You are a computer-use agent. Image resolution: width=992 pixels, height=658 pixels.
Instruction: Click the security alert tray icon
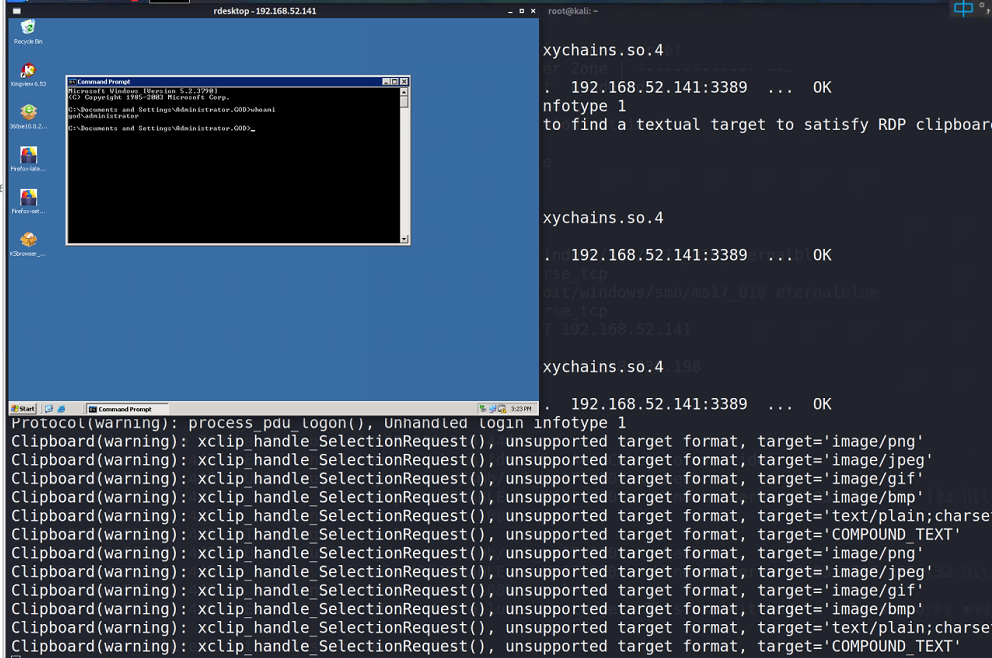pyautogui.click(x=502, y=409)
